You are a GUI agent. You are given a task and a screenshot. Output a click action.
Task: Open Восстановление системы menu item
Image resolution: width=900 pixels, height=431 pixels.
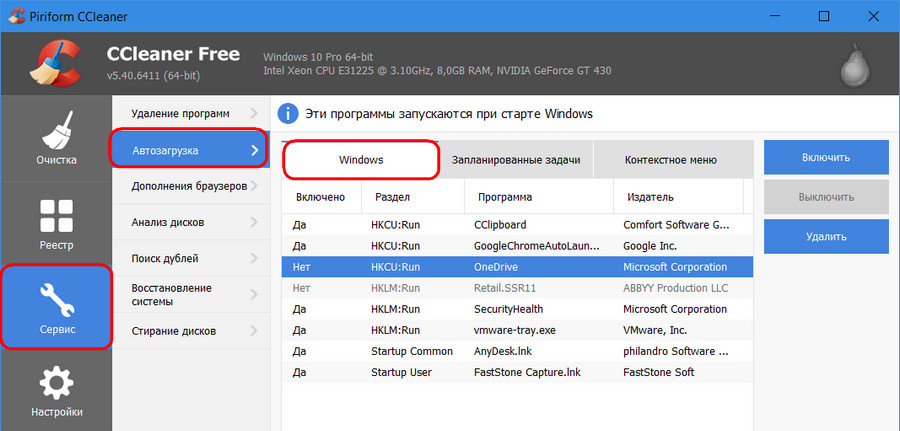pyautogui.click(x=191, y=294)
